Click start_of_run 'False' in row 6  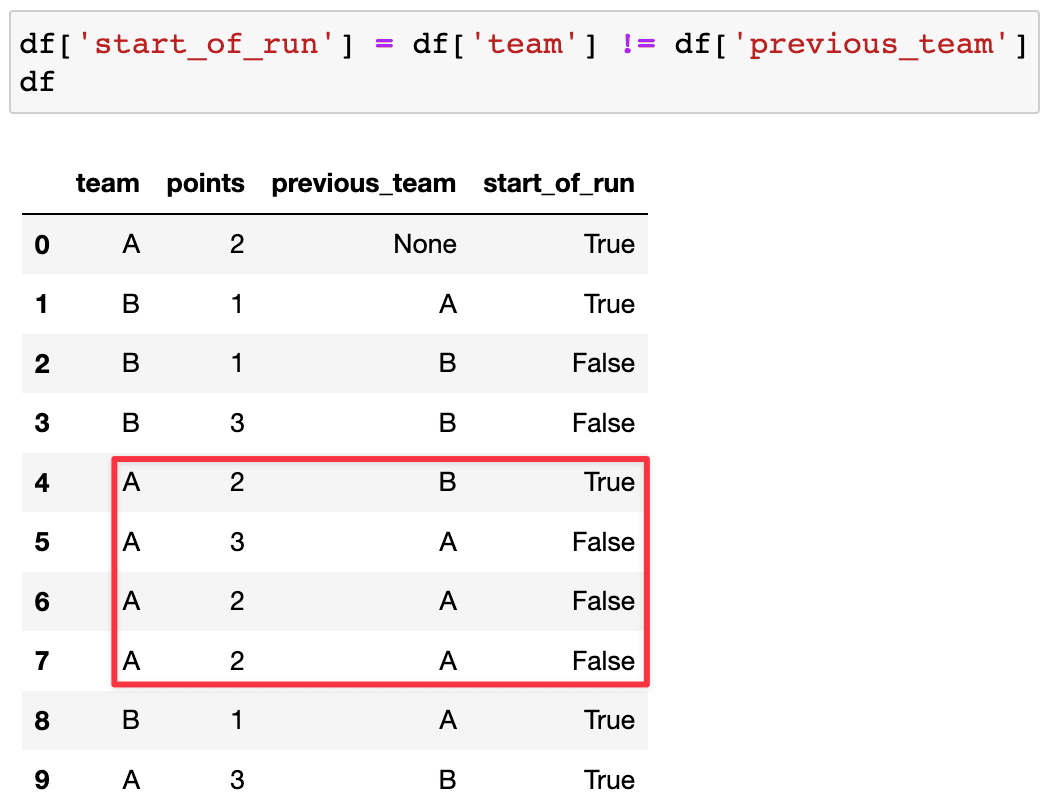(604, 601)
